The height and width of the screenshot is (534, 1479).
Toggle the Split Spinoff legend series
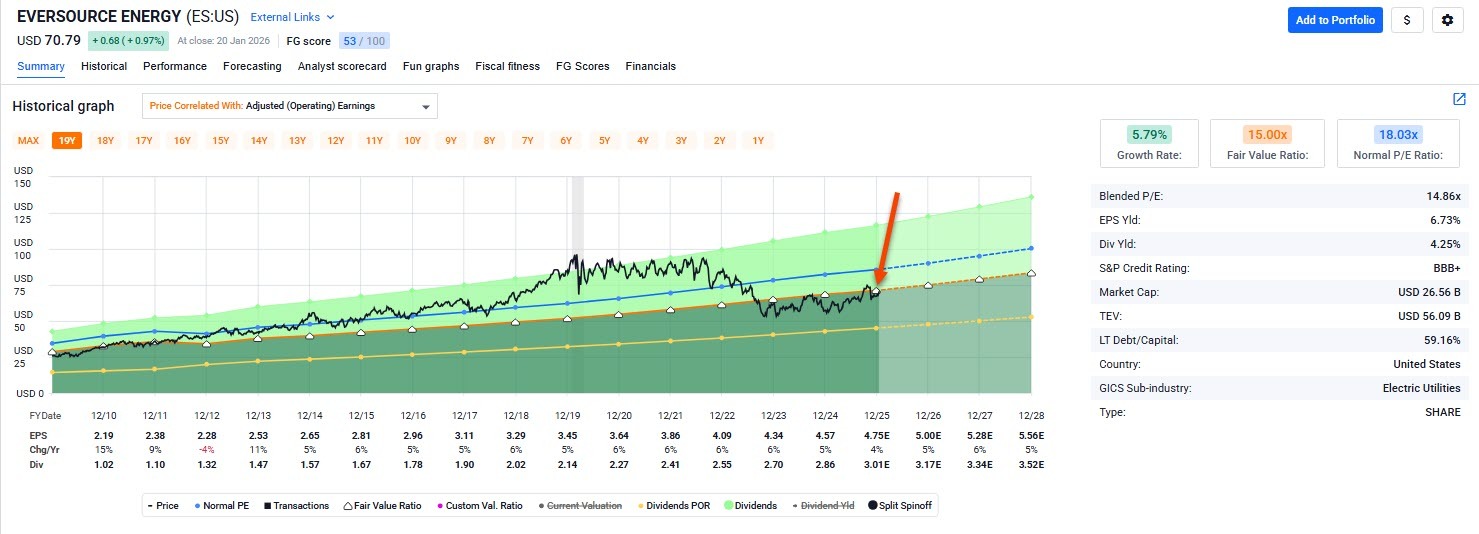(900, 506)
